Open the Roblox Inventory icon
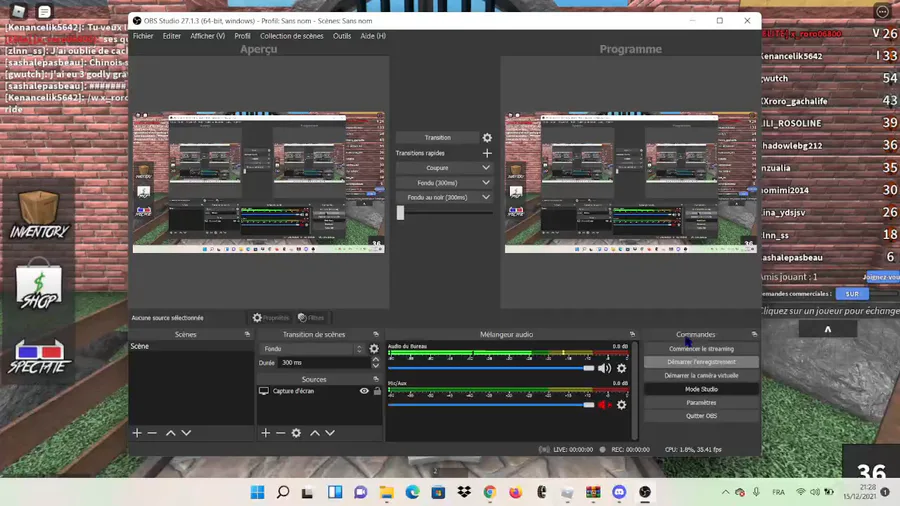This screenshot has width=900, height=506. [38, 215]
